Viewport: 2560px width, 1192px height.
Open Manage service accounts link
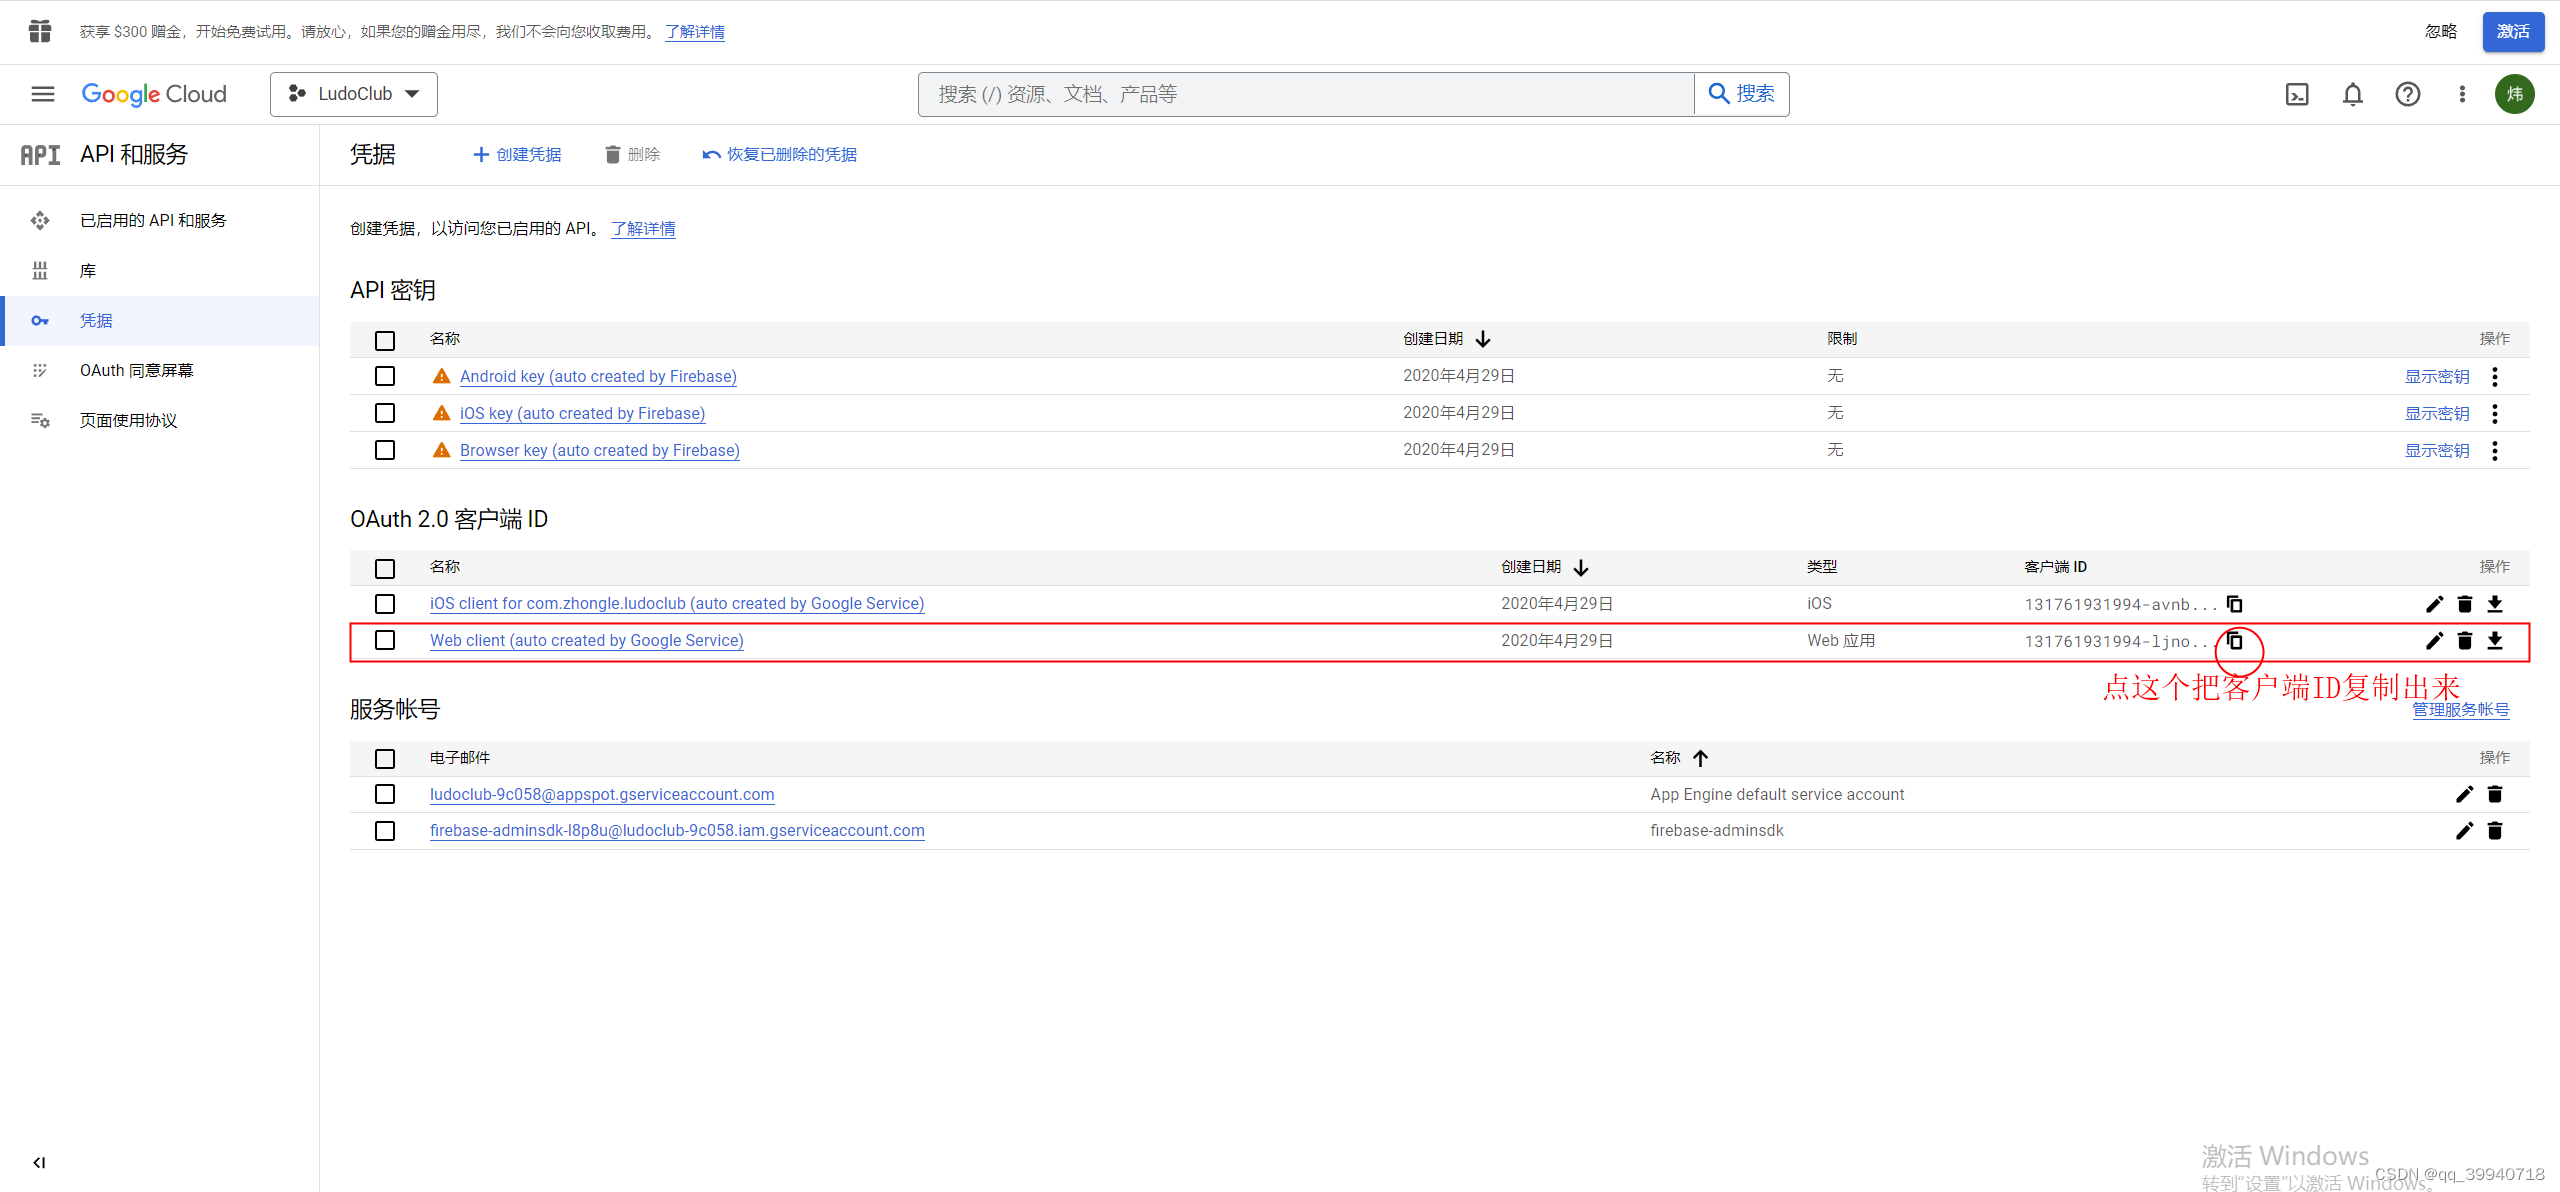tap(2461, 710)
